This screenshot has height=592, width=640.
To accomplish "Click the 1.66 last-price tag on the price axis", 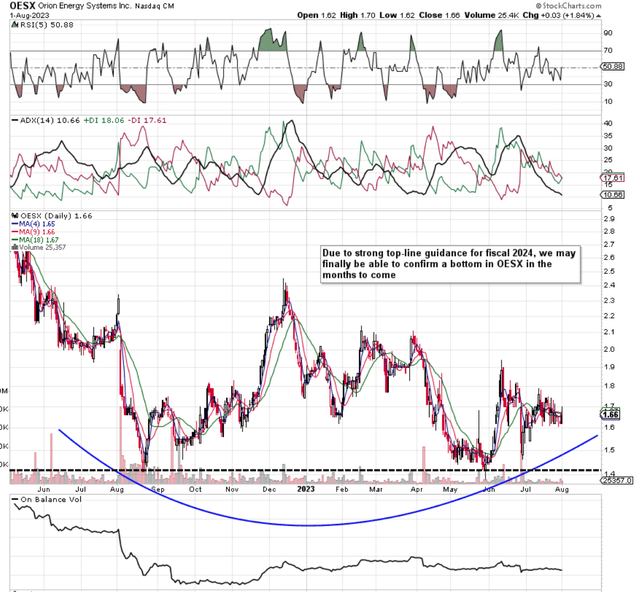I will point(611,415).
